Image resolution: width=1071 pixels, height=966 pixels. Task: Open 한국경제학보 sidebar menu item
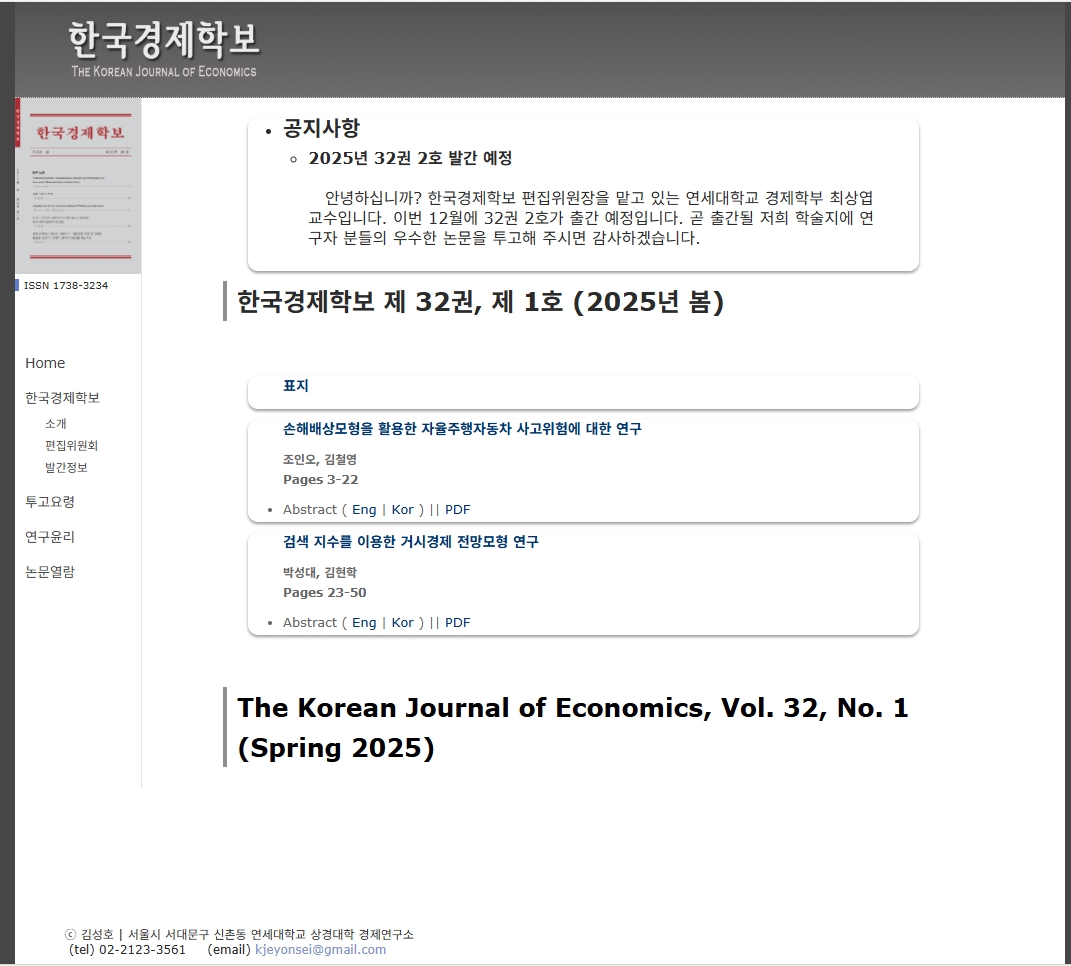click(62, 398)
